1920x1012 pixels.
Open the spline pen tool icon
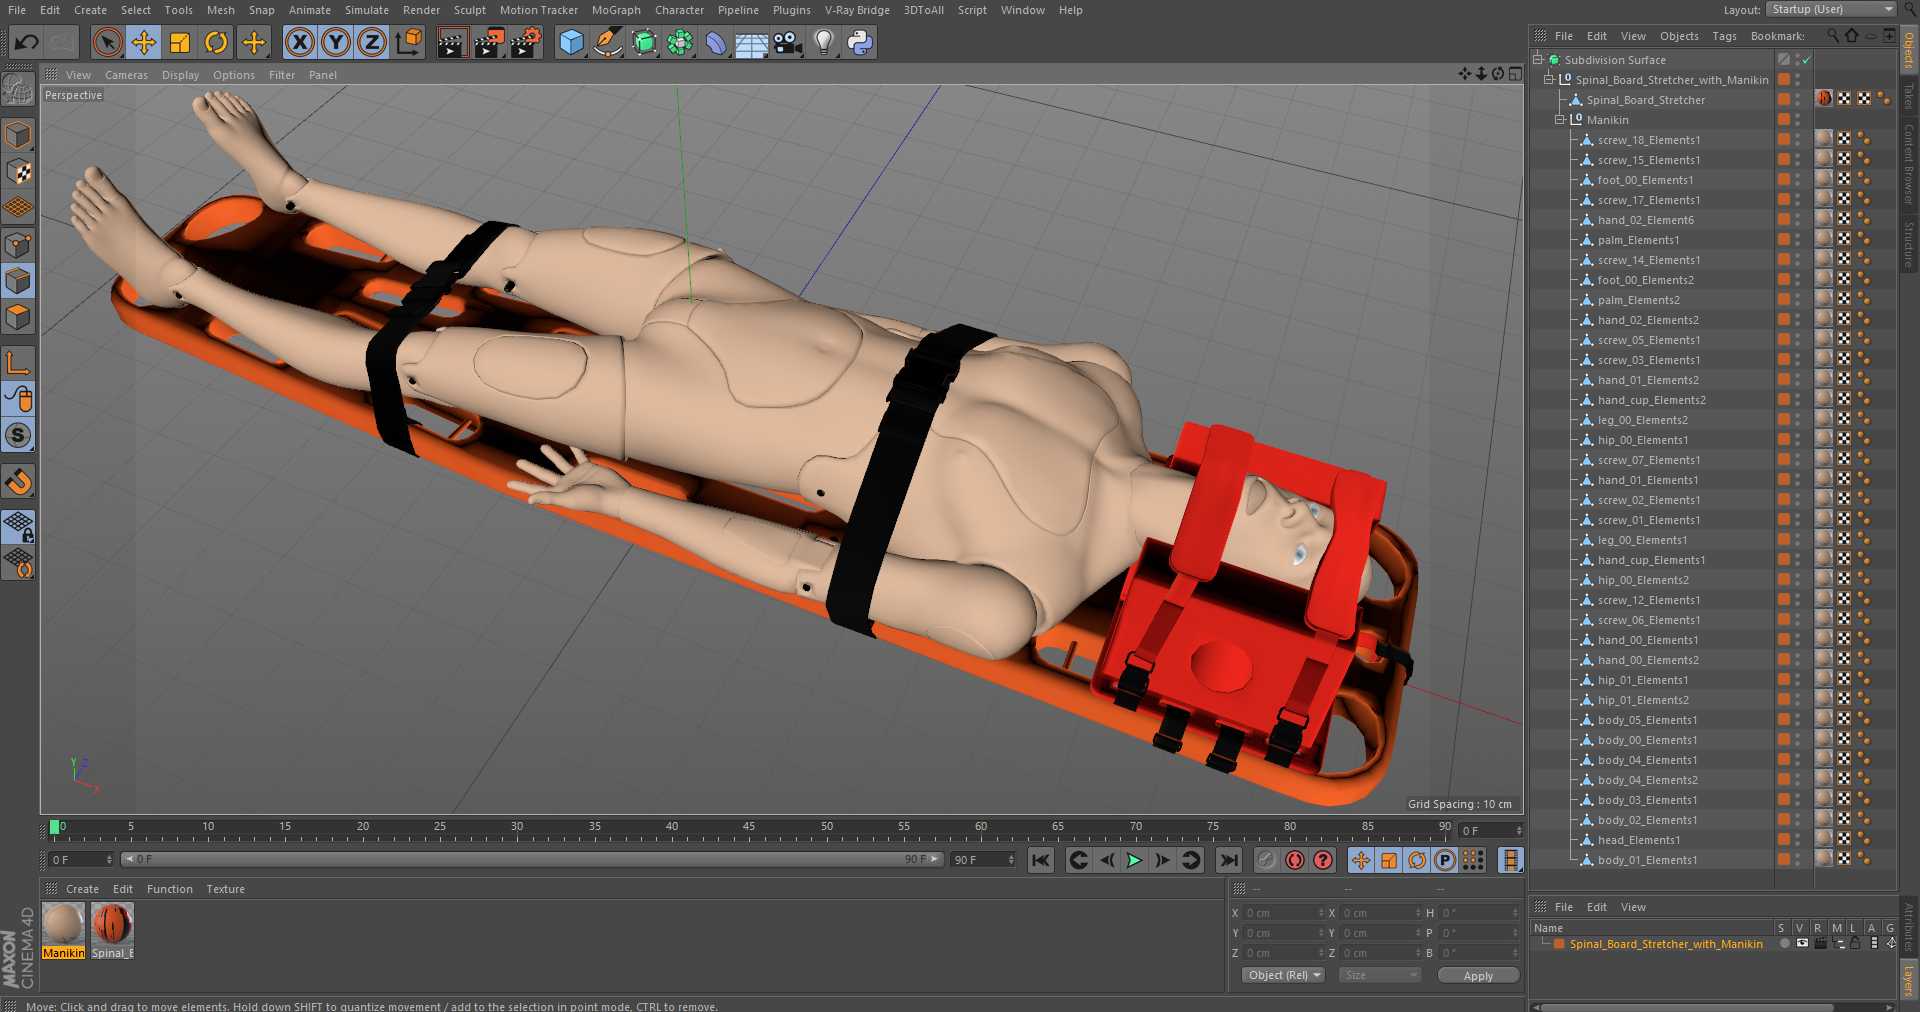pos(607,42)
